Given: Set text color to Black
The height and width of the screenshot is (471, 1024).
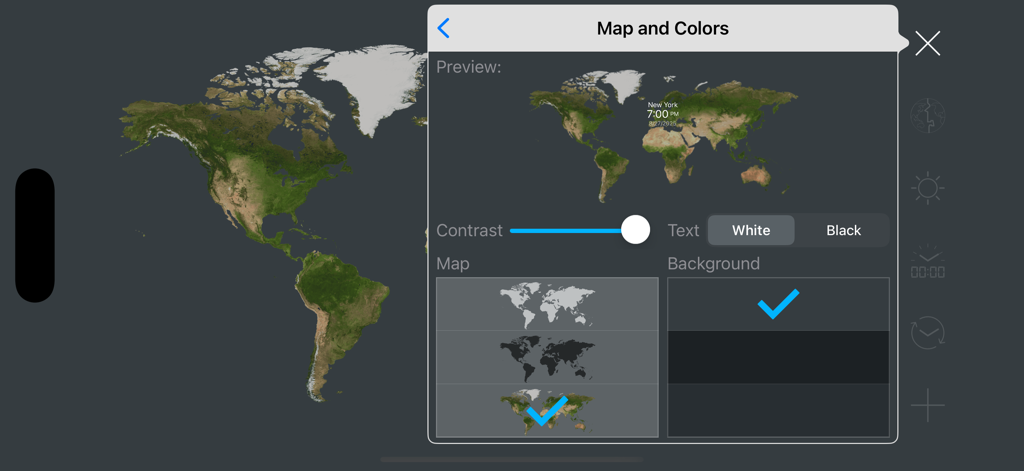Looking at the screenshot, I should pos(843,230).
